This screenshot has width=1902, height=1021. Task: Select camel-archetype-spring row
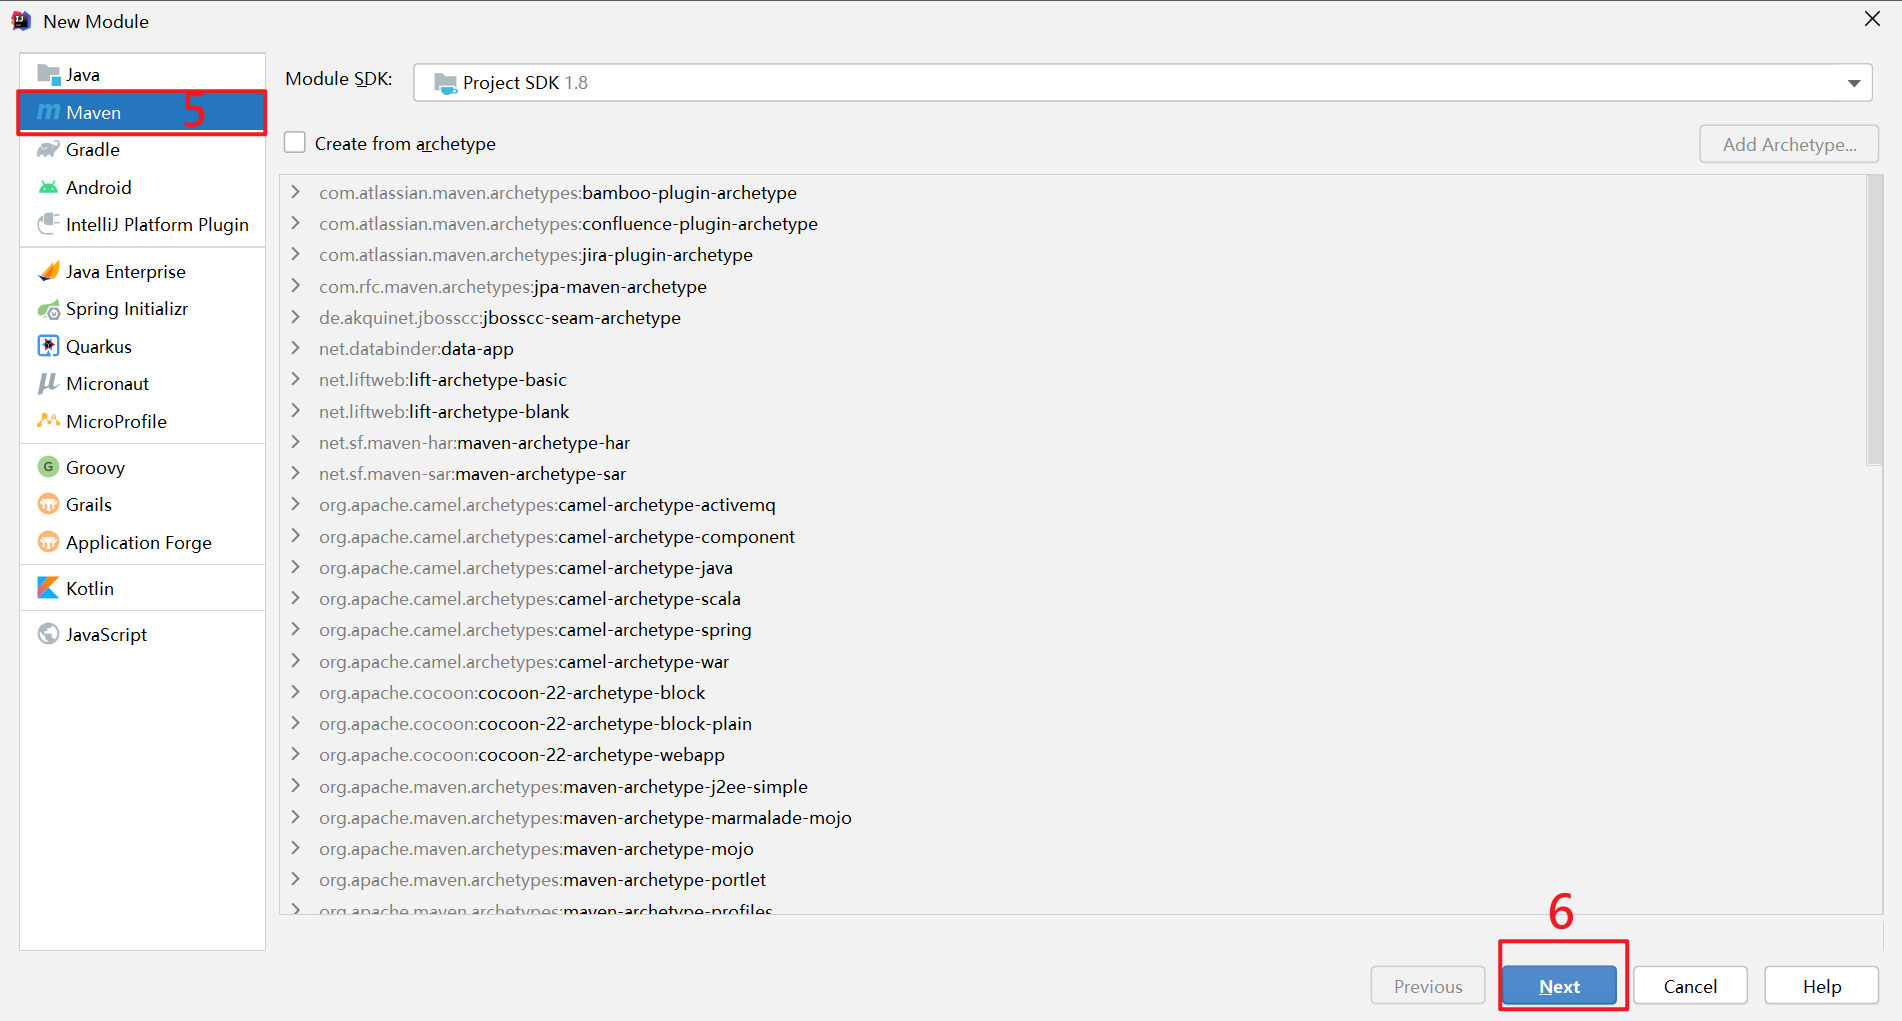1072,629
